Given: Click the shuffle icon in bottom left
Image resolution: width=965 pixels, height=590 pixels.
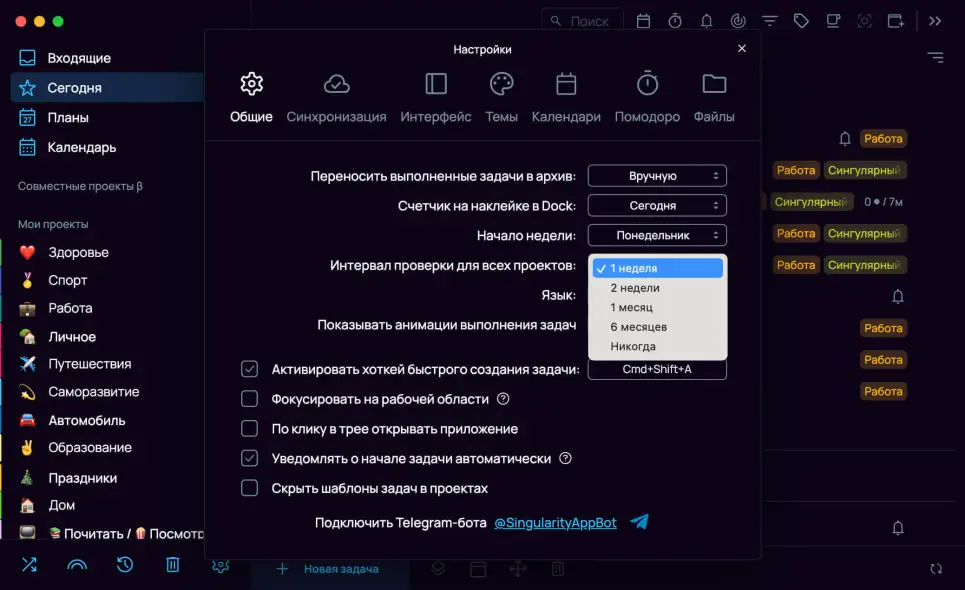Looking at the screenshot, I should click(x=29, y=565).
